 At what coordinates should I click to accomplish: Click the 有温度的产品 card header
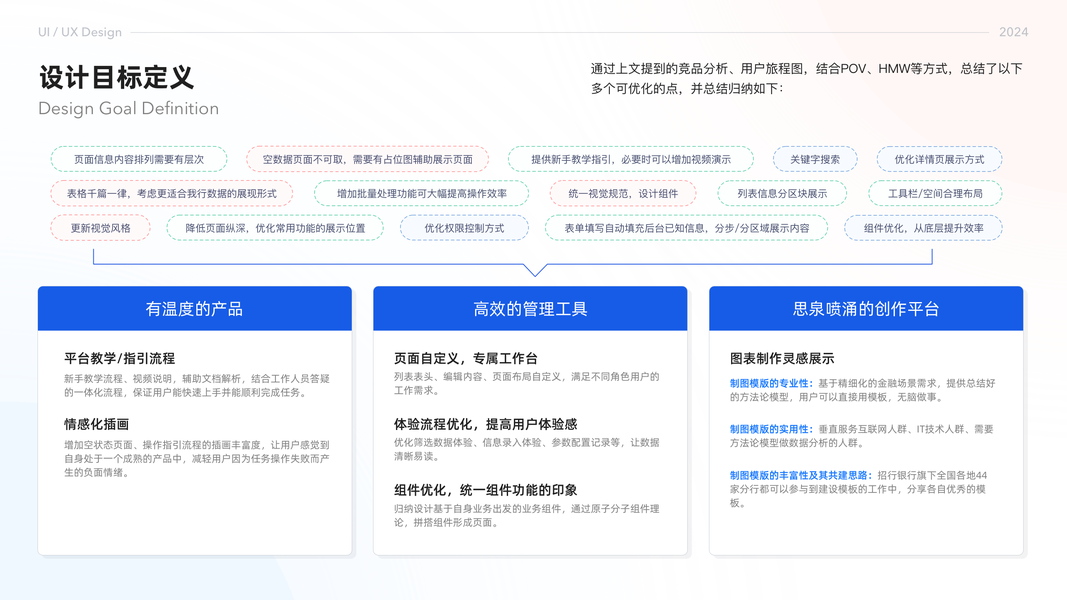pyautogui.click(x=195, y=309)
